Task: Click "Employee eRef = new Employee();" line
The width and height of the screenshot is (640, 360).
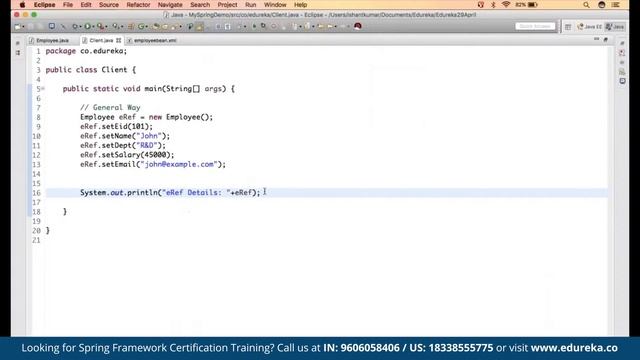Action: pyautogui.click(x=147, y=117)
